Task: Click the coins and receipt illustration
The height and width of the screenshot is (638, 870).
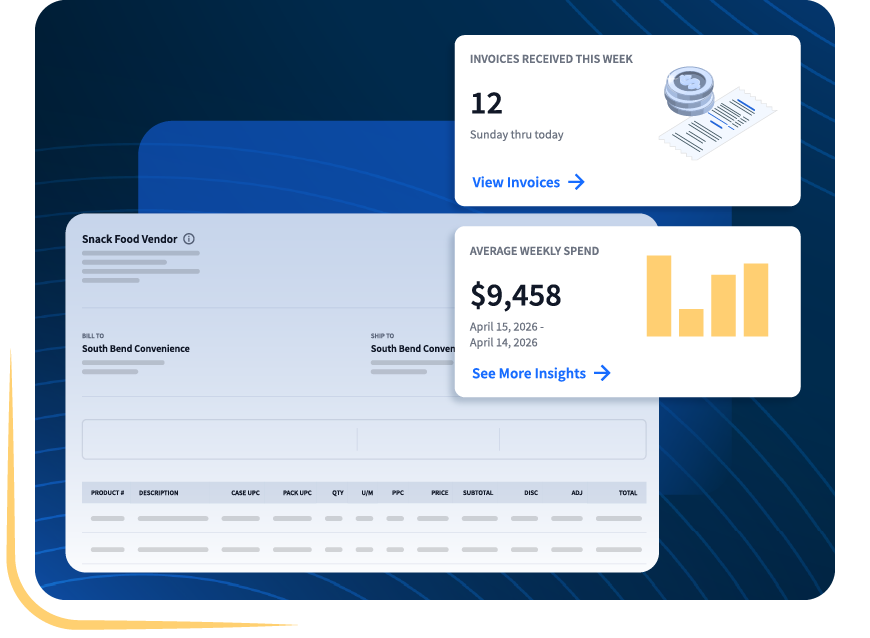Action: tap(719, 114)
